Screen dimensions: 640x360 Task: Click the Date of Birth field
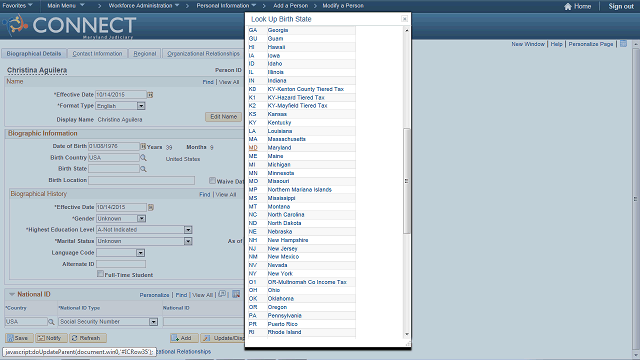[x=114, y=146]
